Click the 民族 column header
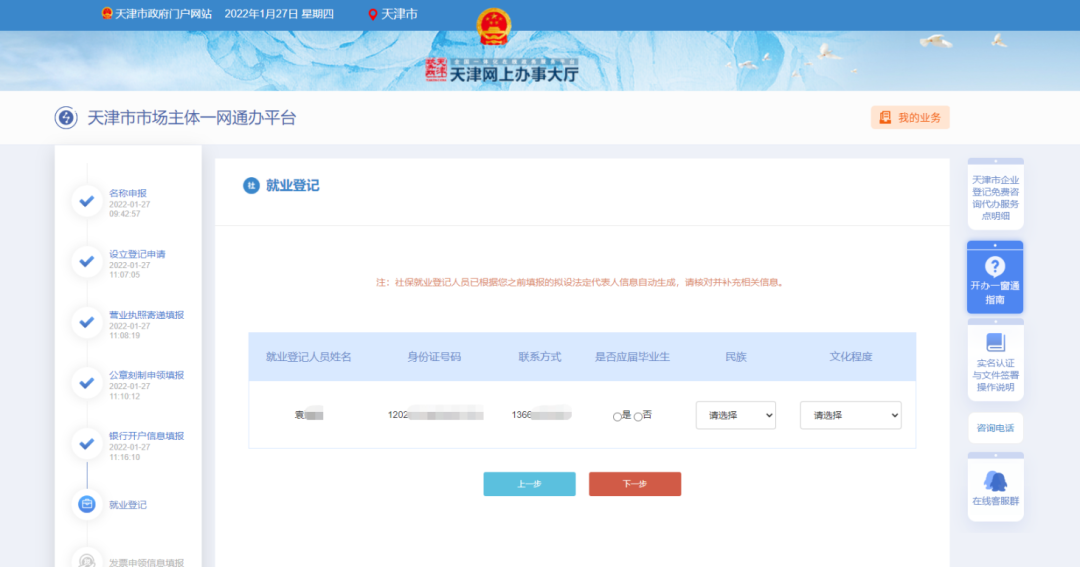The width and height of the screenshot is (1080, 567). [736, 357]
